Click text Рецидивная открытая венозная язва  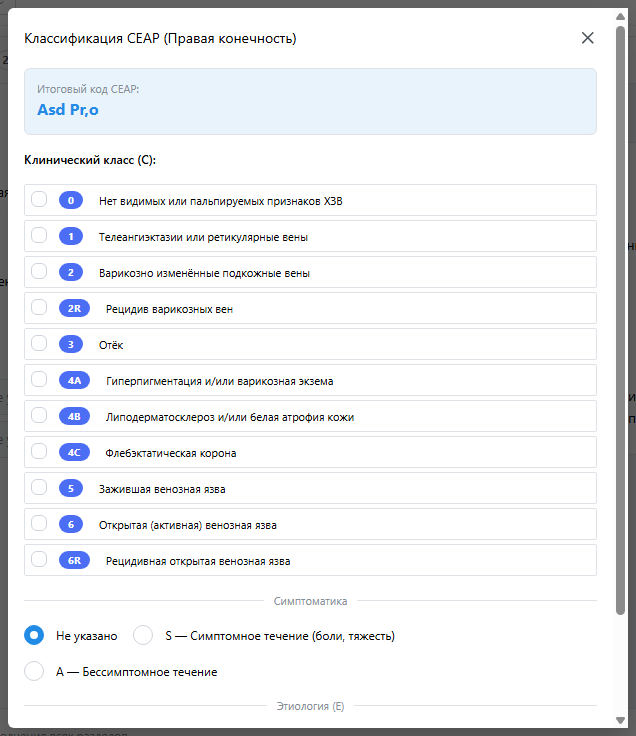click(x=198, y=561)
